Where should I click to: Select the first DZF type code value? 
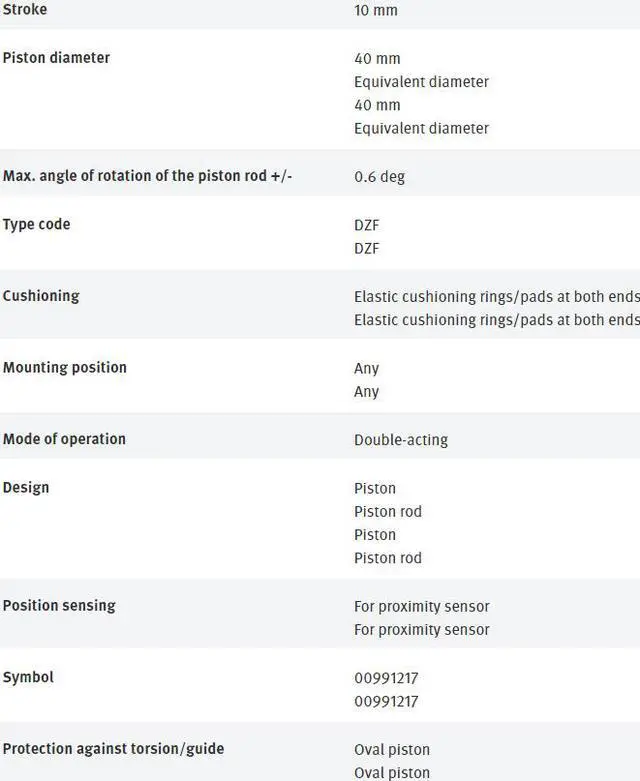[367, 225]
